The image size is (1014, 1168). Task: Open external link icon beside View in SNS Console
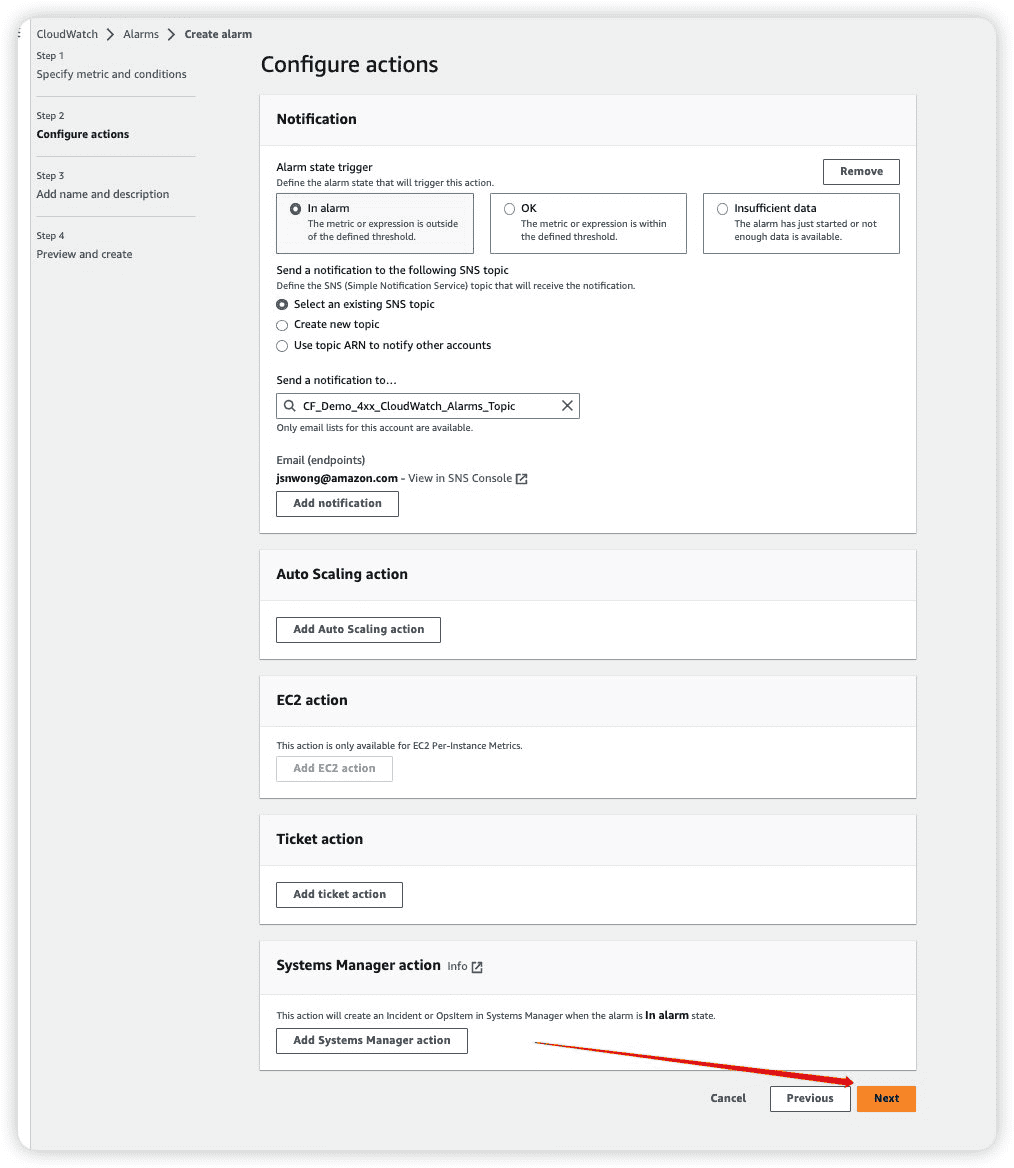tap(522, 479)
